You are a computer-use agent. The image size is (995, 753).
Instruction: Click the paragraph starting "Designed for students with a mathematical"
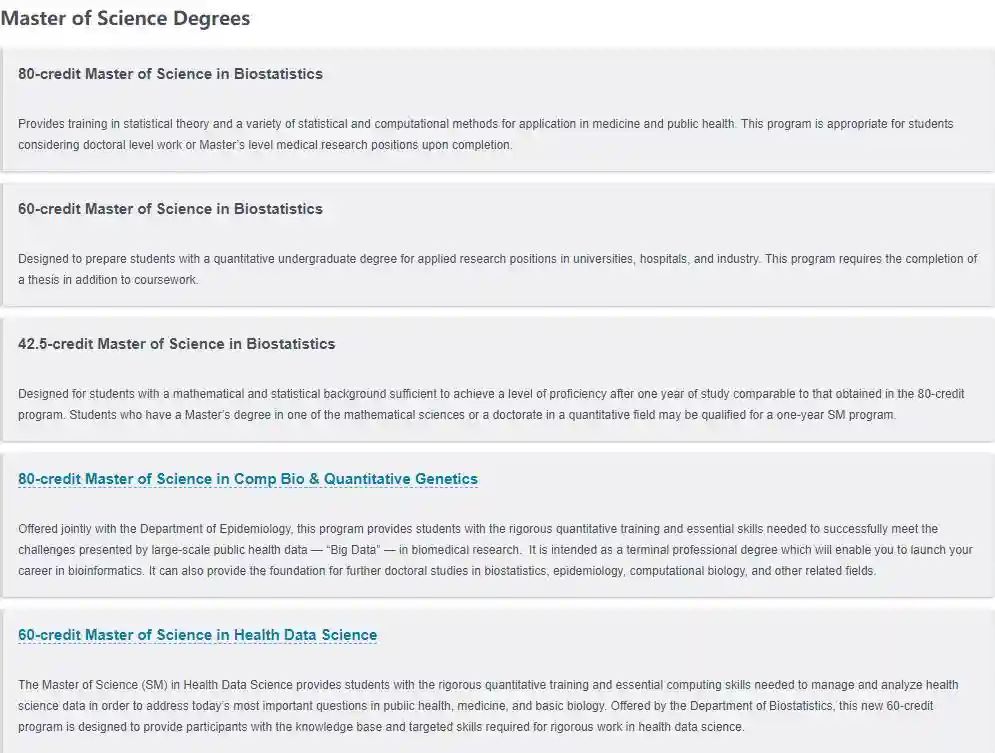tap(490, 404)
